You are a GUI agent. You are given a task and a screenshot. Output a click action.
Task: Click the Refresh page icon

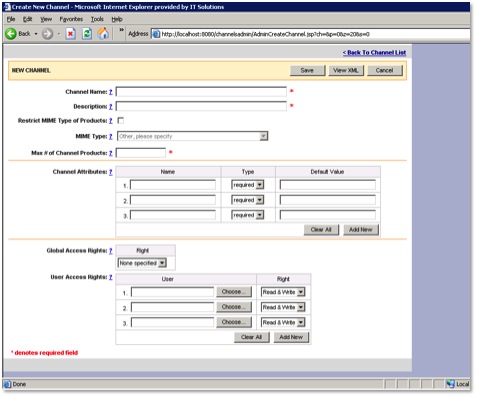point(87,34)
